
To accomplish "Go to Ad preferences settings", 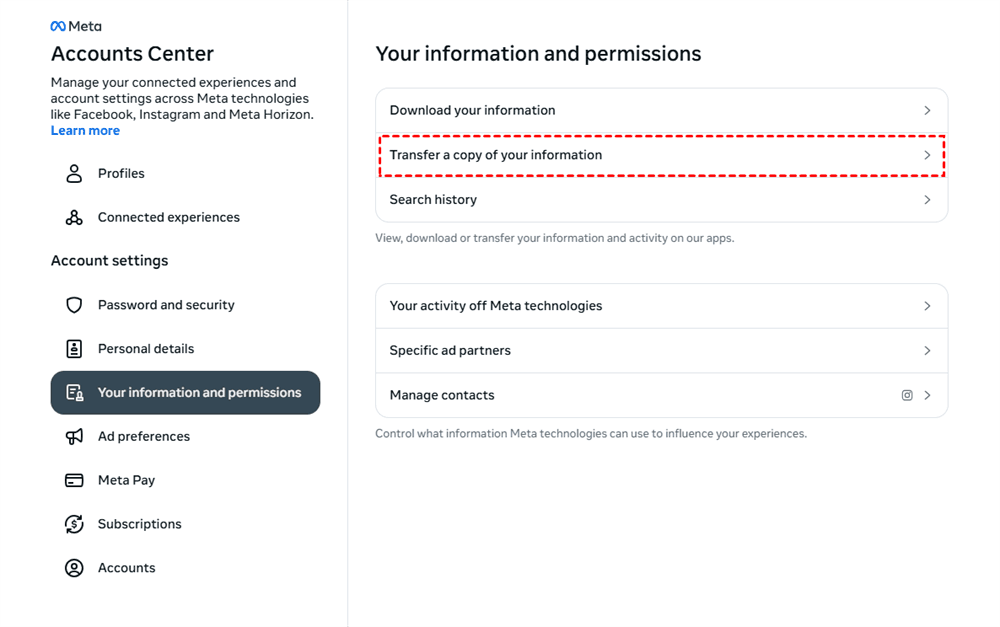I will [x=144, y=437].
